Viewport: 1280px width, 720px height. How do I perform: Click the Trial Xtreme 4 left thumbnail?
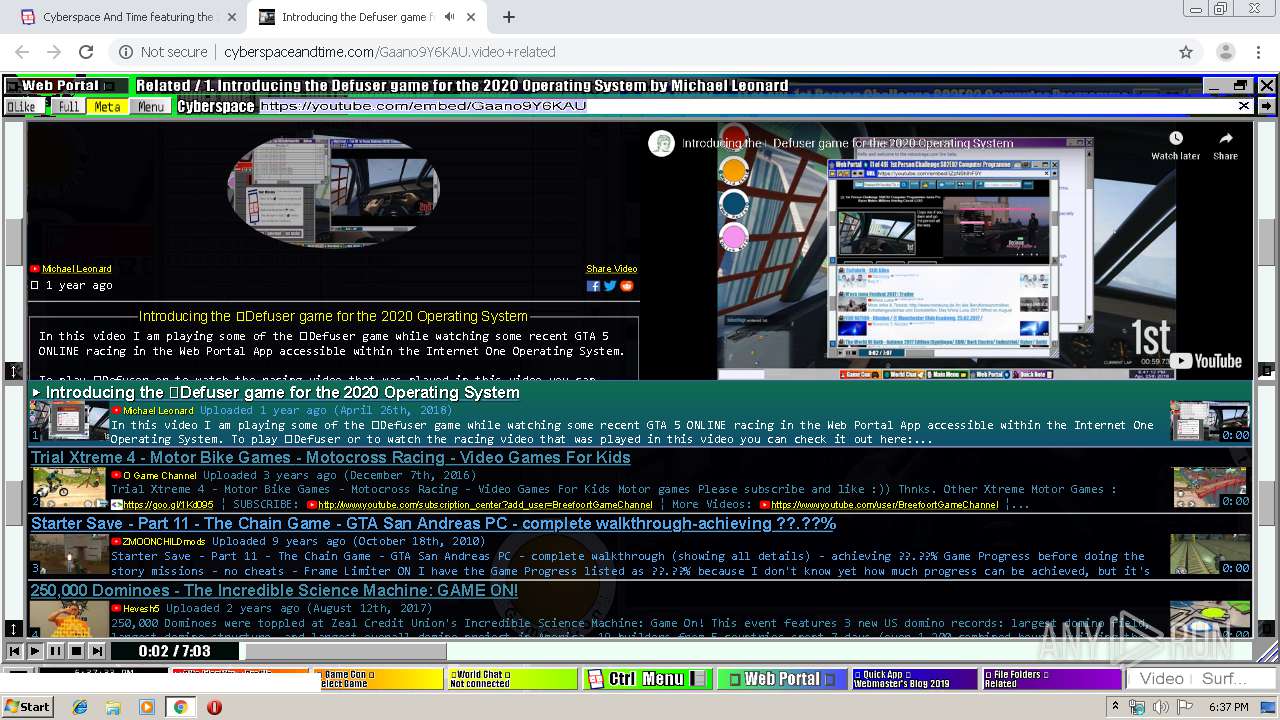[x=68, y=488]
